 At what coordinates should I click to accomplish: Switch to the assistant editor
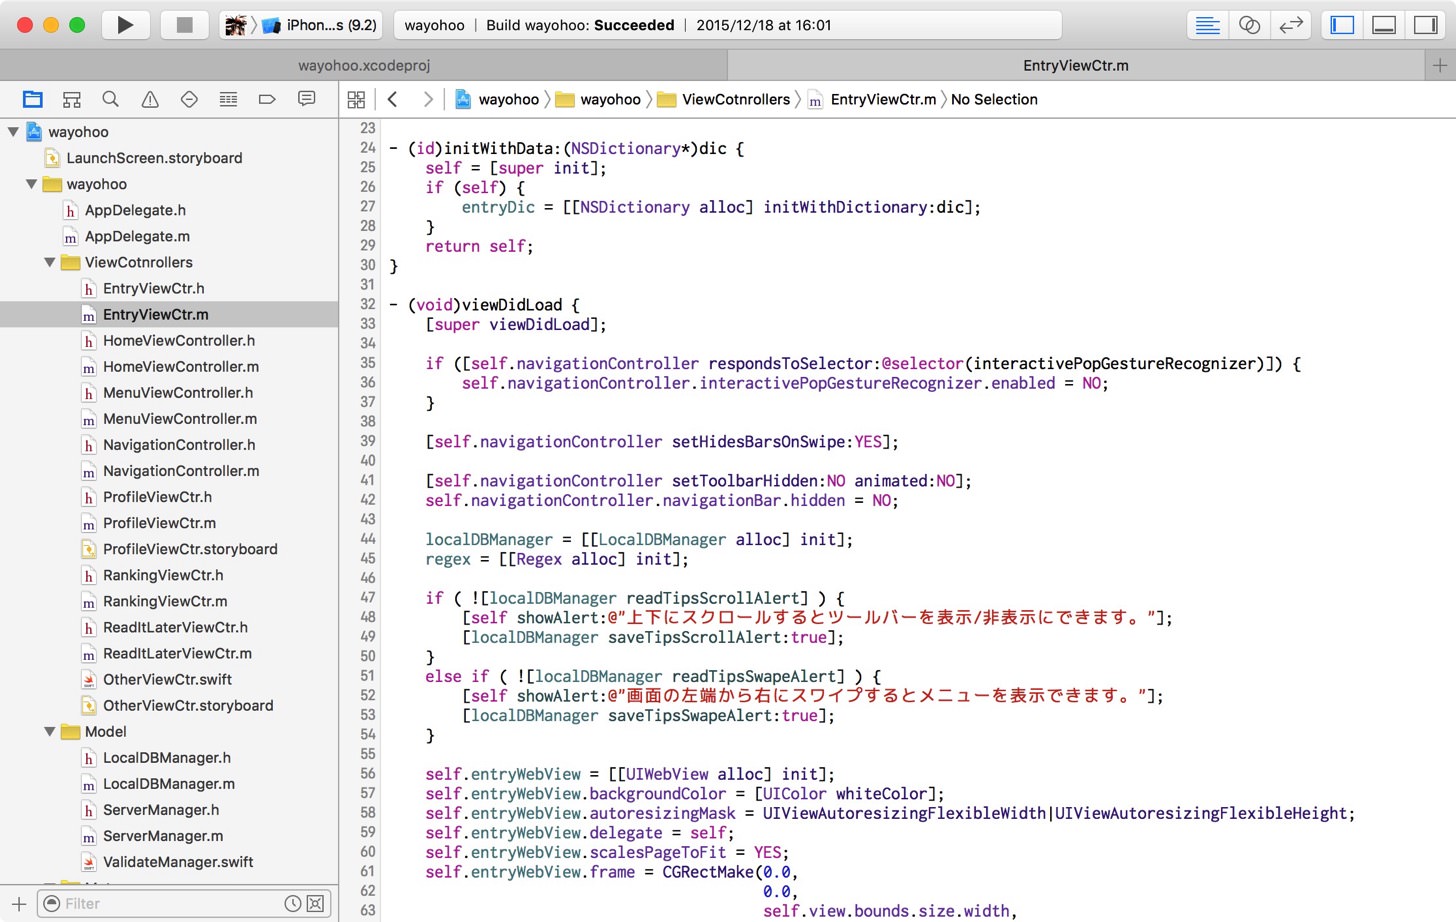(x=1249, y=25)
